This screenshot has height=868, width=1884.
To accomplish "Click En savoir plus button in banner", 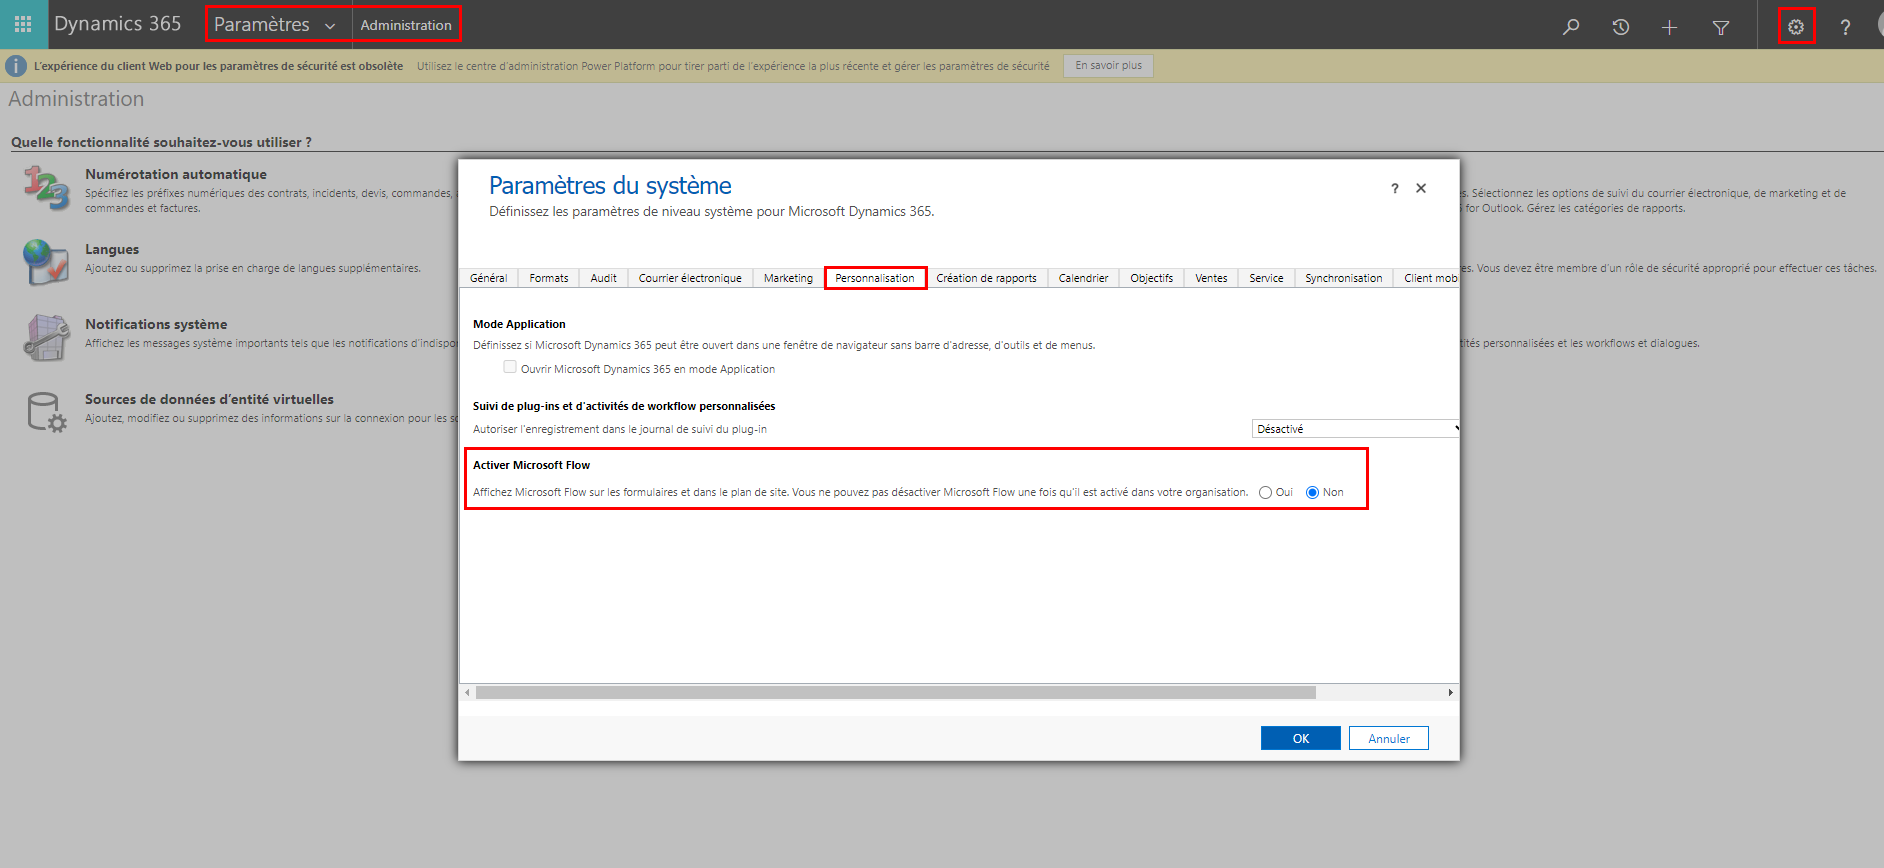I will [1108, 66].
